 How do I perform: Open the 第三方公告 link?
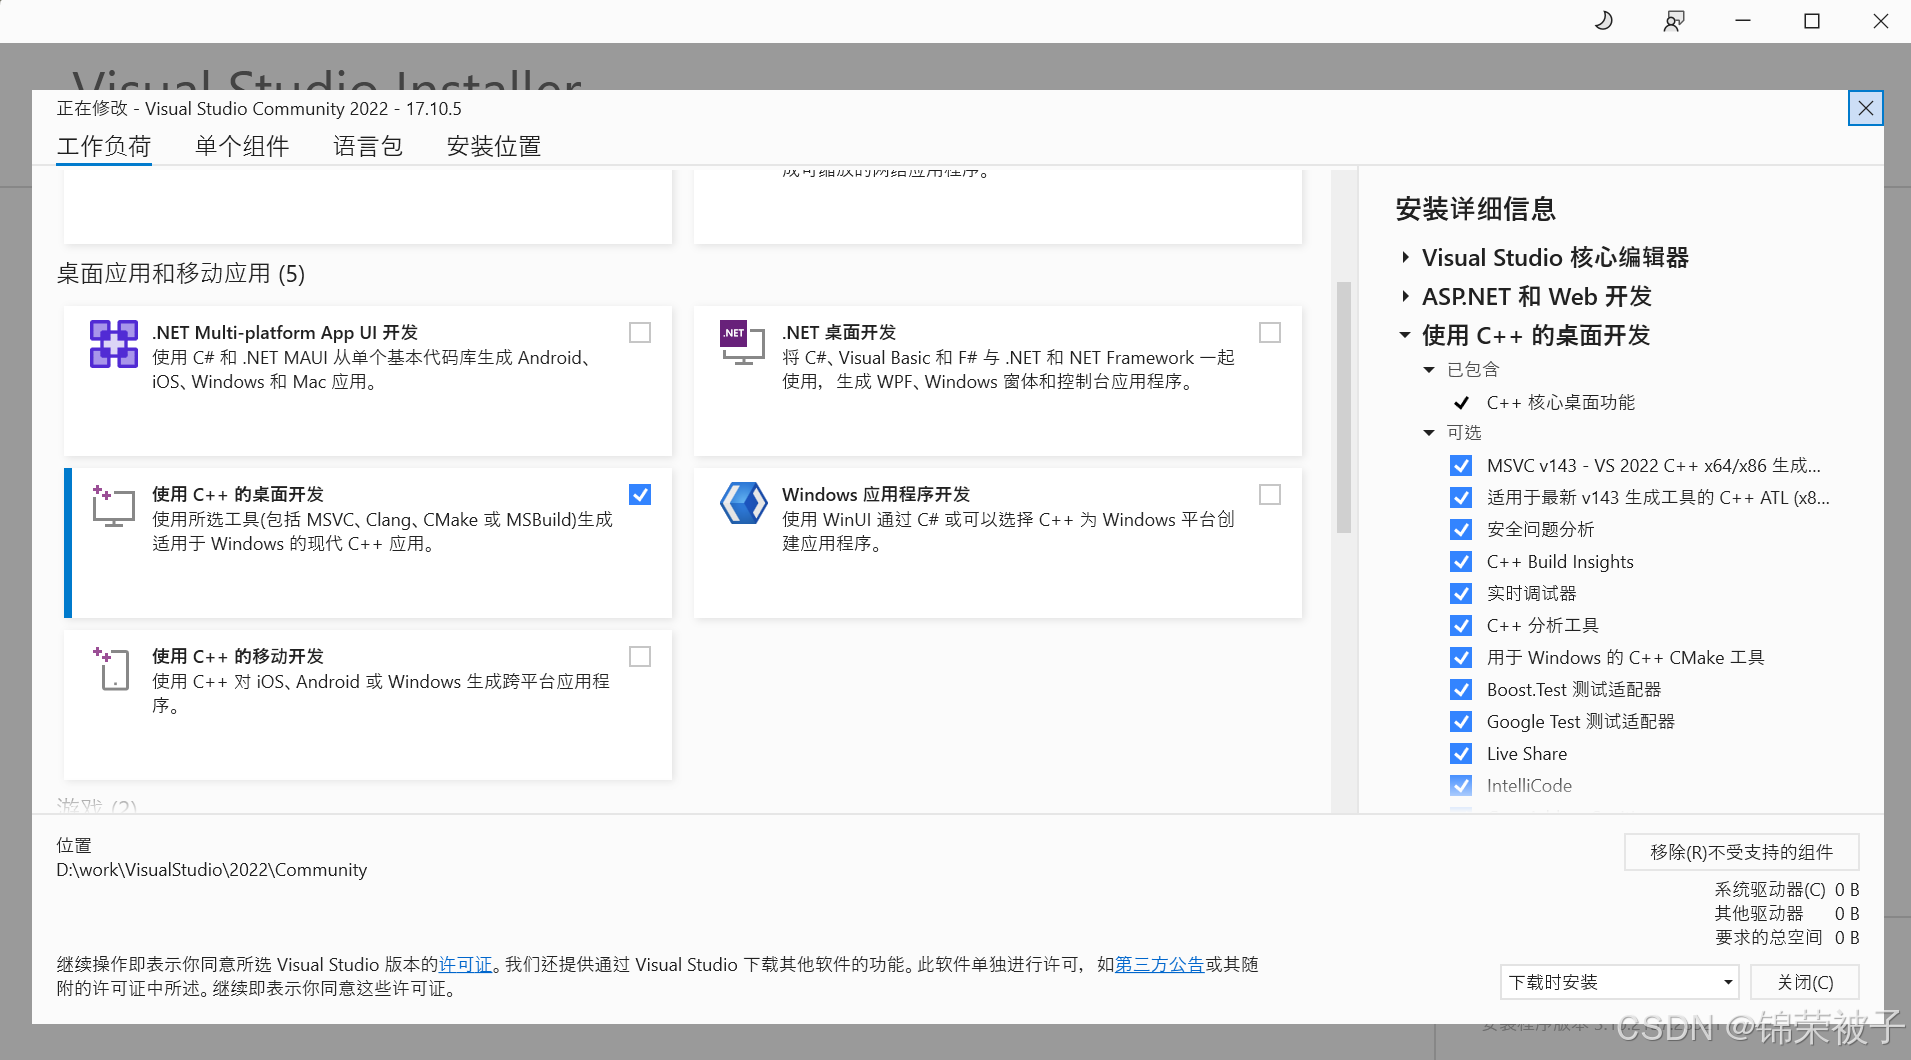point(1160,965)
